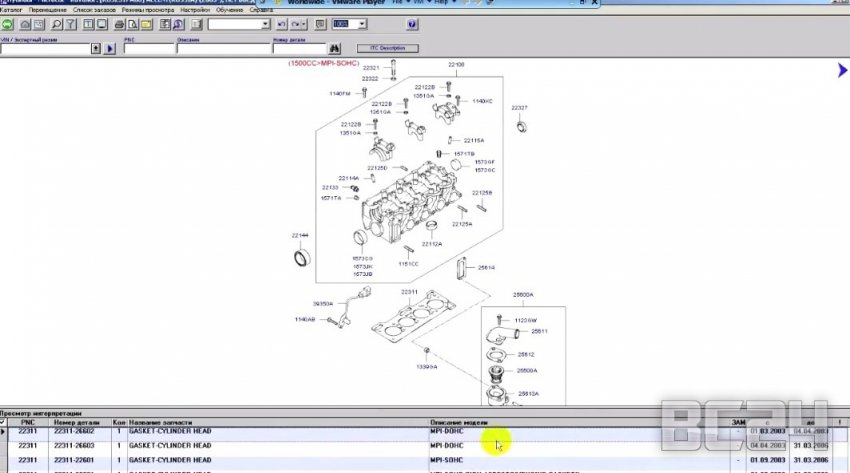Click the magnifier search toolbar icon
The image size is (850, 473).
pyautogui.click(x=57, y=23)
